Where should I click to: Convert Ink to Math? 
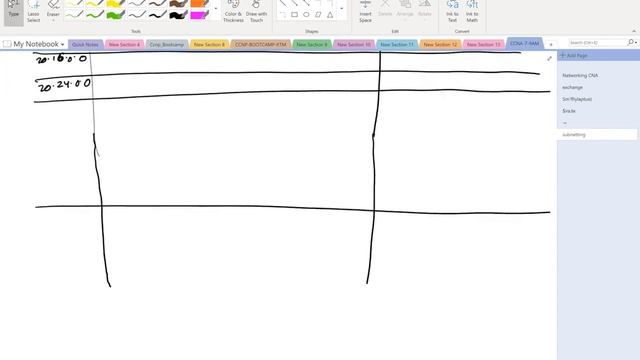coord(472,11)
